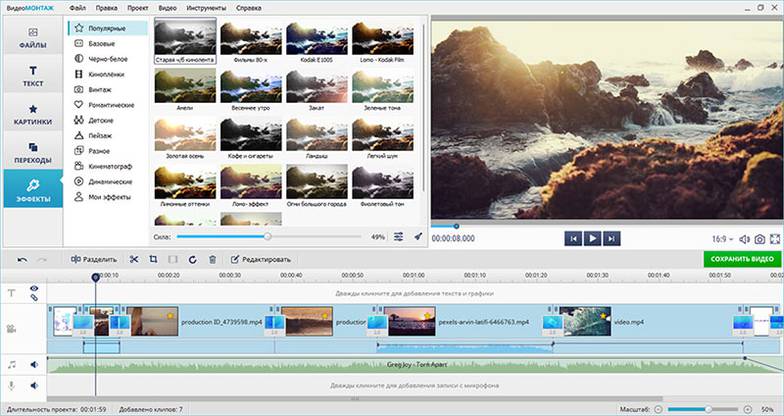Select the pexels-arvin-latifi-6466763.mp4 clip

click(466, 322)
